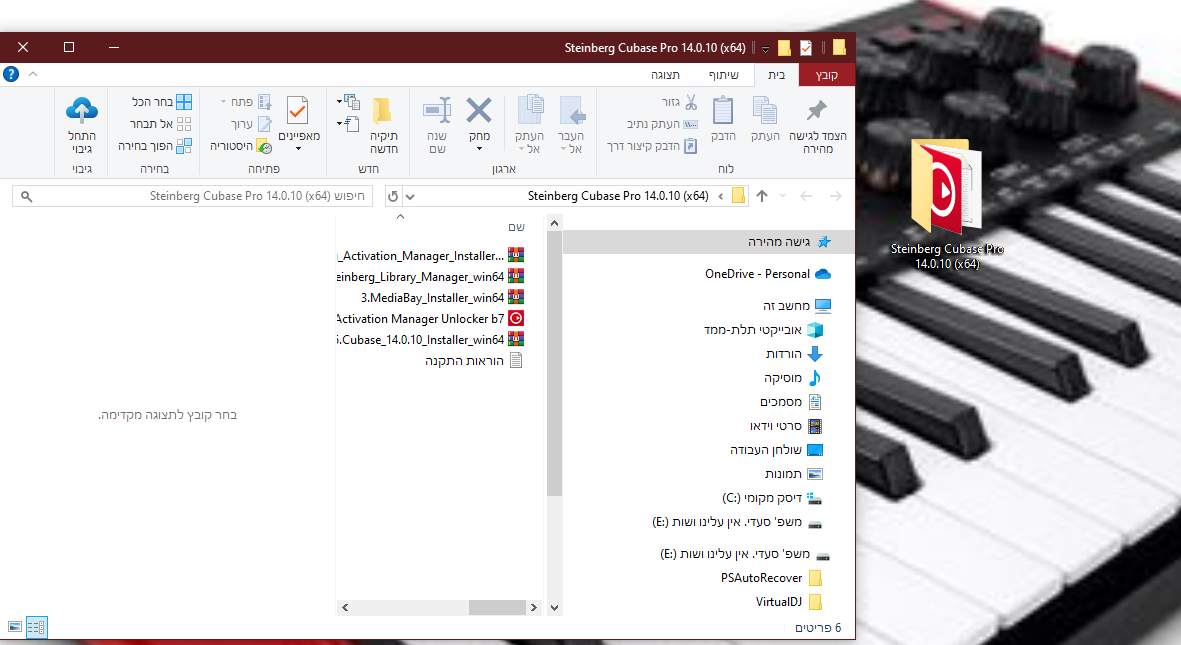Click the navigation pane scroll down arrow
The image size is (1181, 645).
pos(554,607)
